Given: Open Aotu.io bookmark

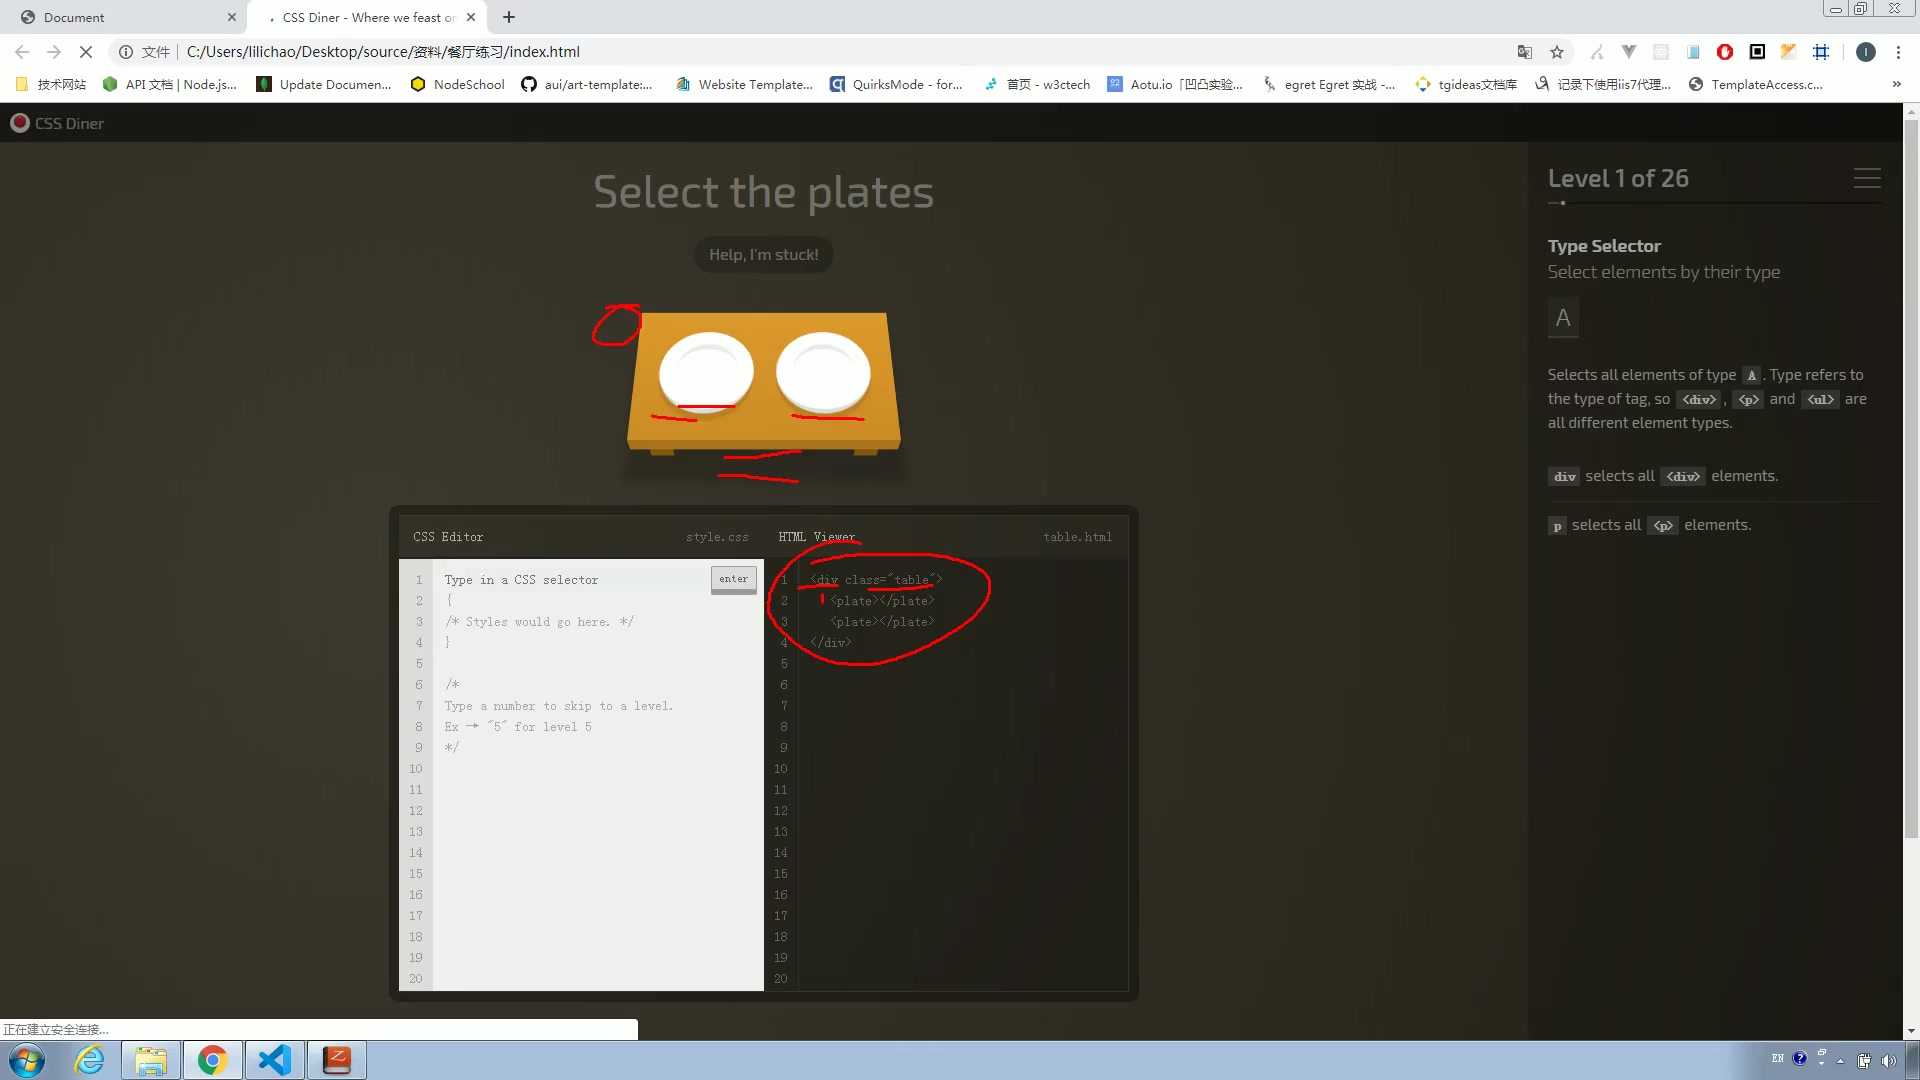Looking at the screenshot, I should (x=1176, y=84).
